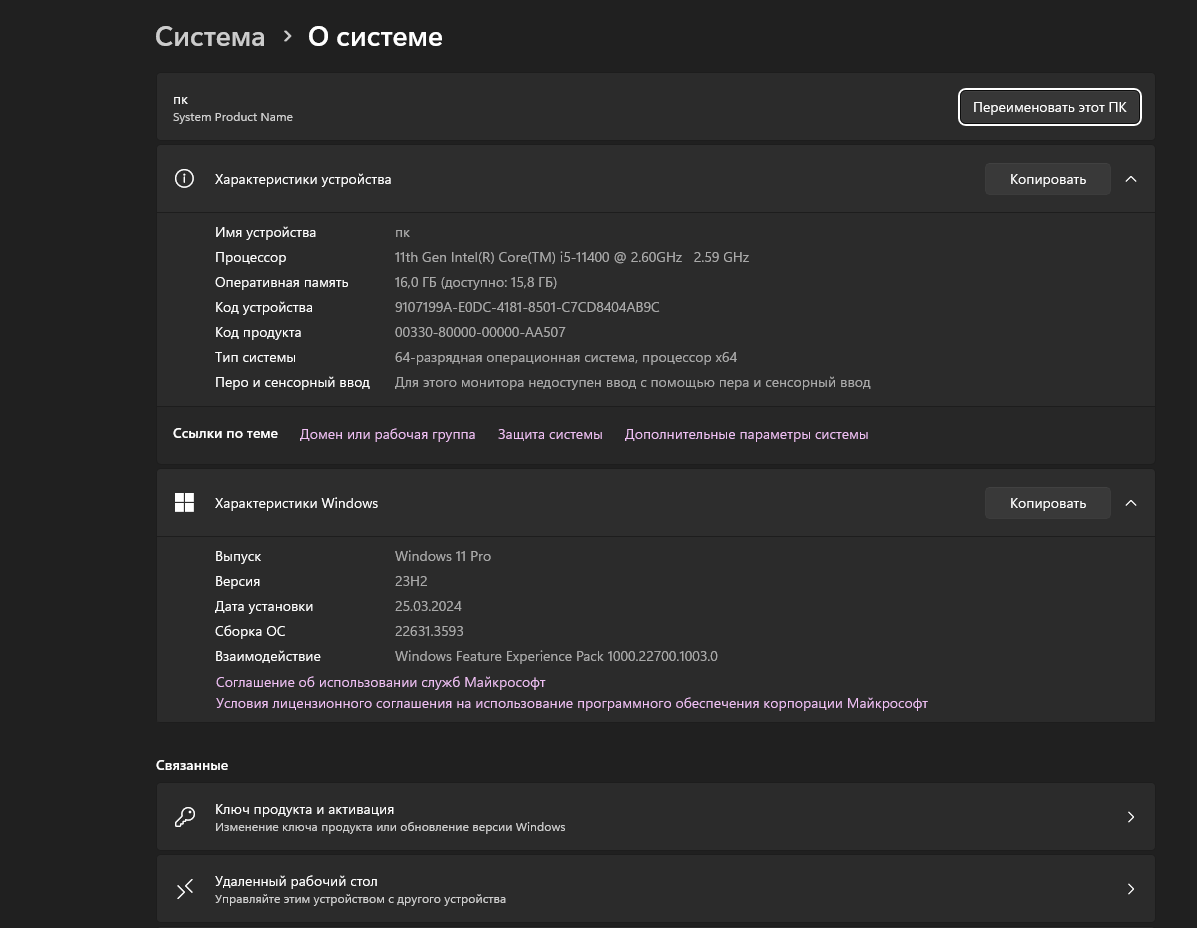The width and height of the screenshot is (1197, 928).
Task: Open the Дополнительные параметры системы link
Action: 746,434
